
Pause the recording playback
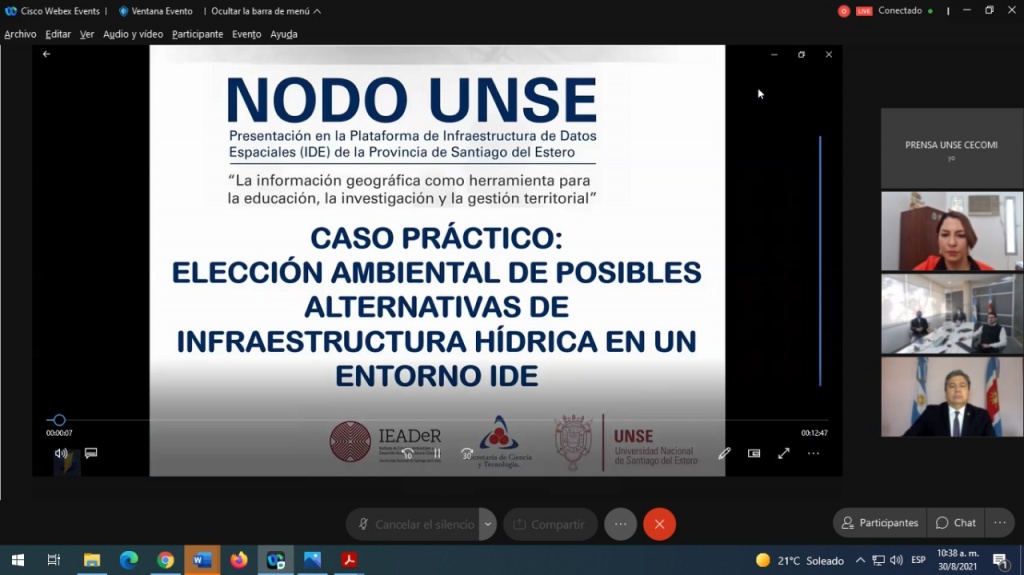(437, 453)
